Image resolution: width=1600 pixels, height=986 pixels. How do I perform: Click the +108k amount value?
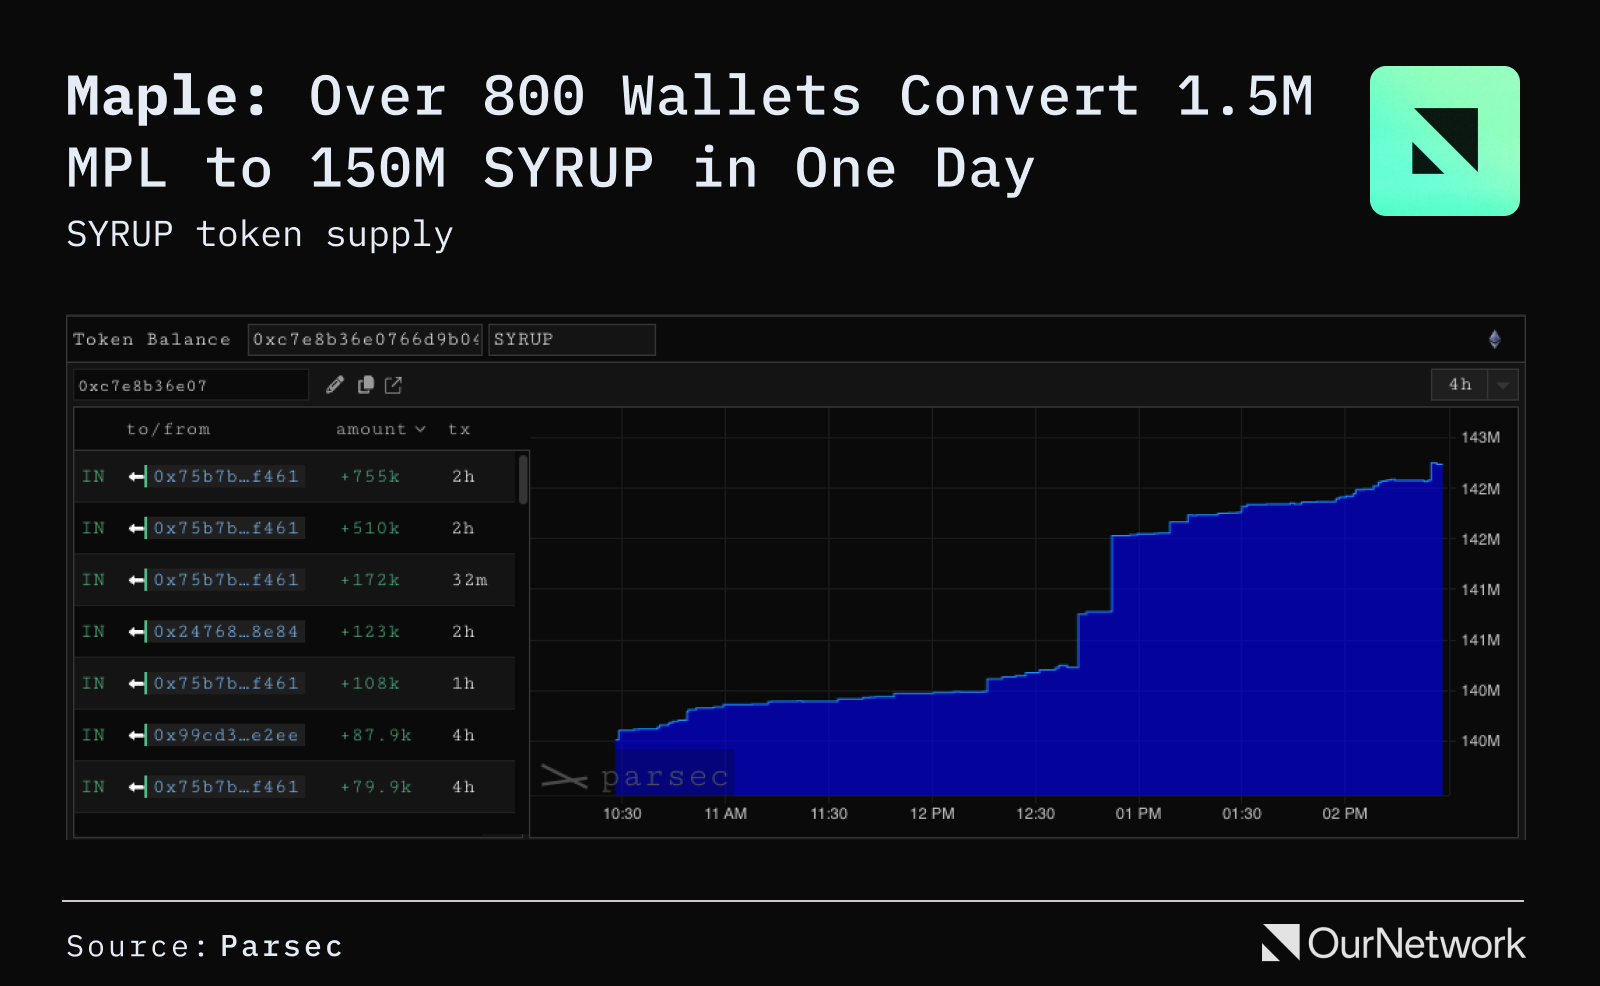(370, 684)
